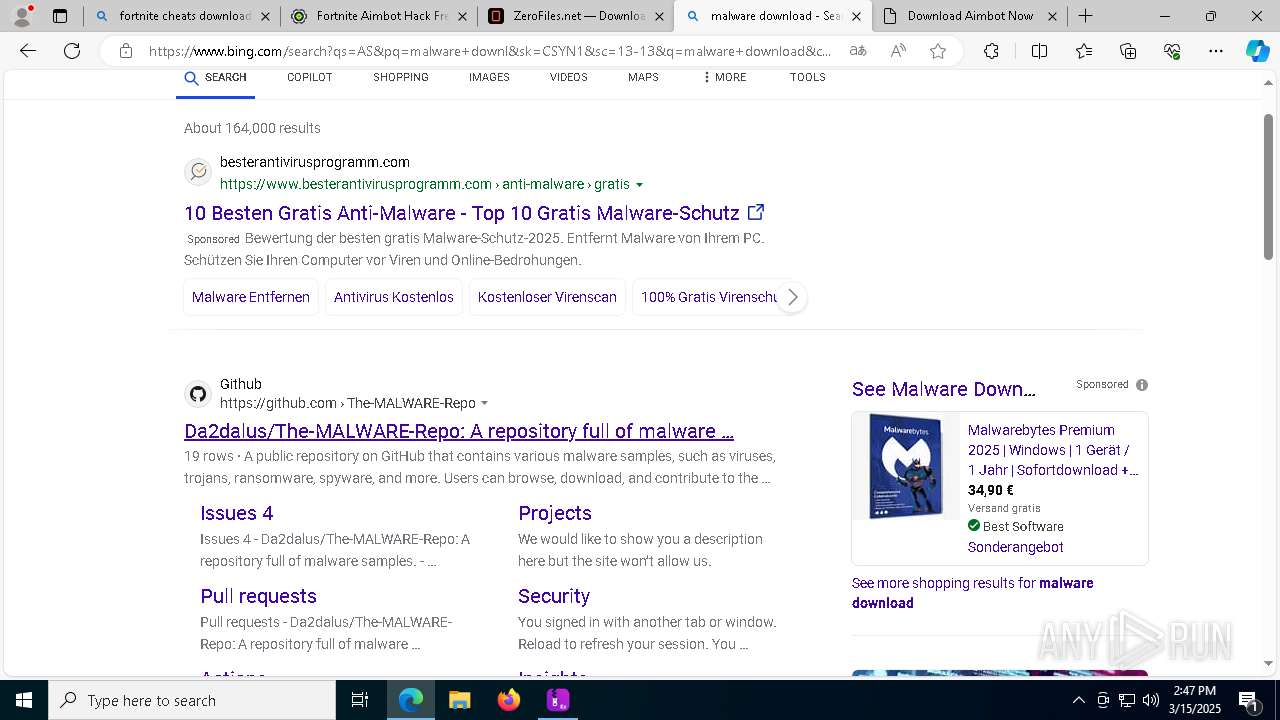
Task: Expand the besterantivirusprogramm URL dropdown arrow
Action: pos(639,185)
